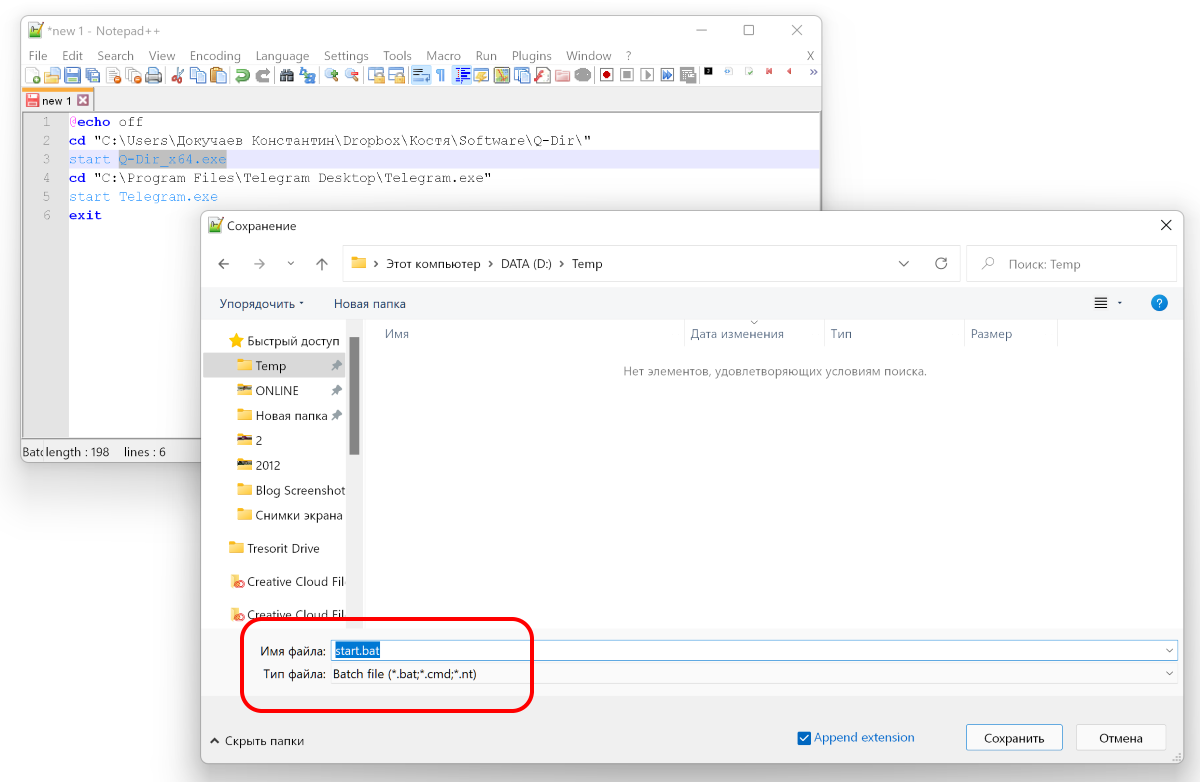Screen dimensions: 1200x782
Task: Click the Forward arrow in Save dialog
Action: (x=259, y=264)
